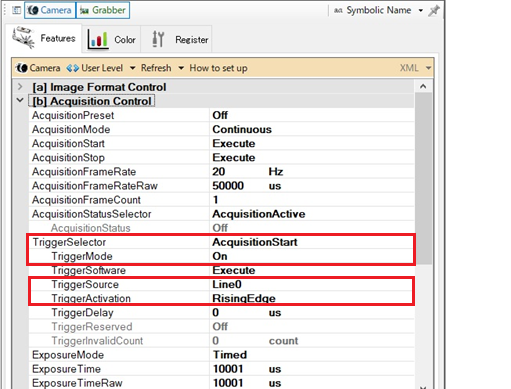Open the Color tab

pyautogui.click(x=111, y=39)
